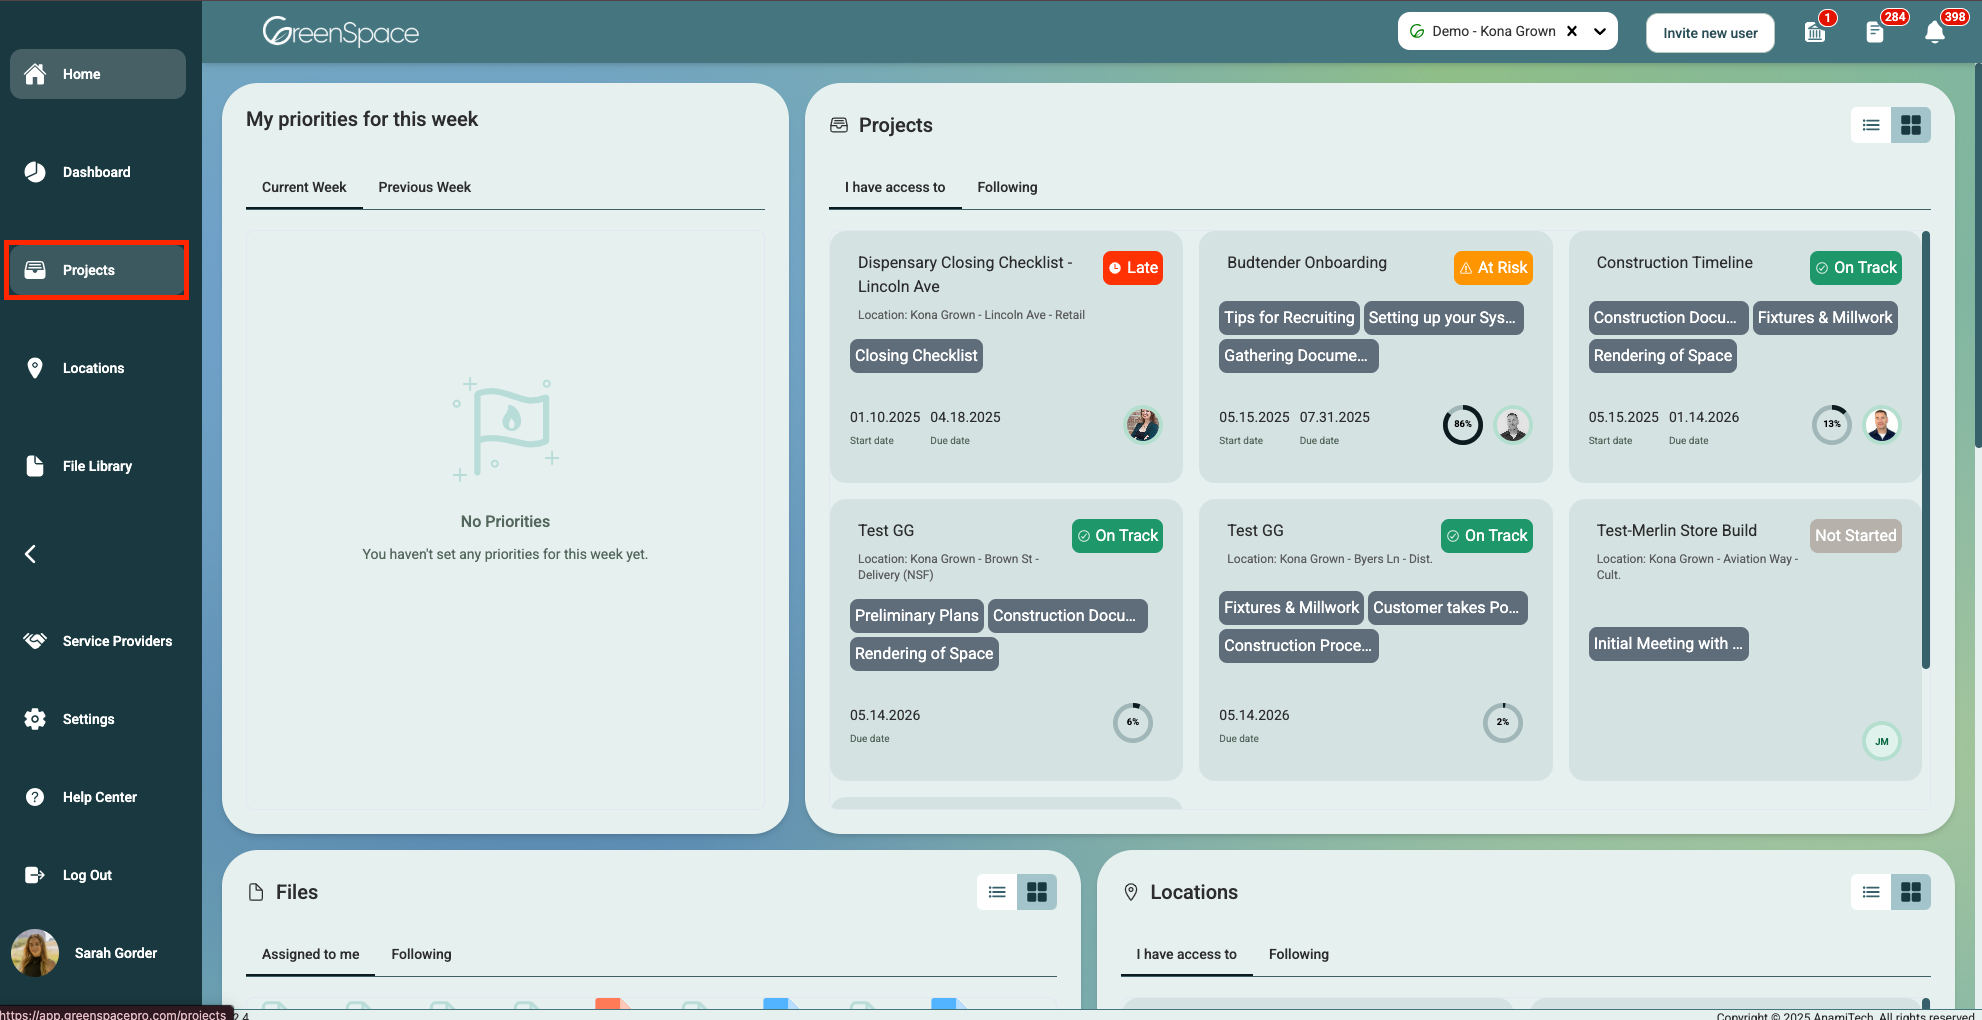1982x1020 pixels.
Task: Click assignee avatar on Budtender Onboarding card
Action: point(1513,425)
